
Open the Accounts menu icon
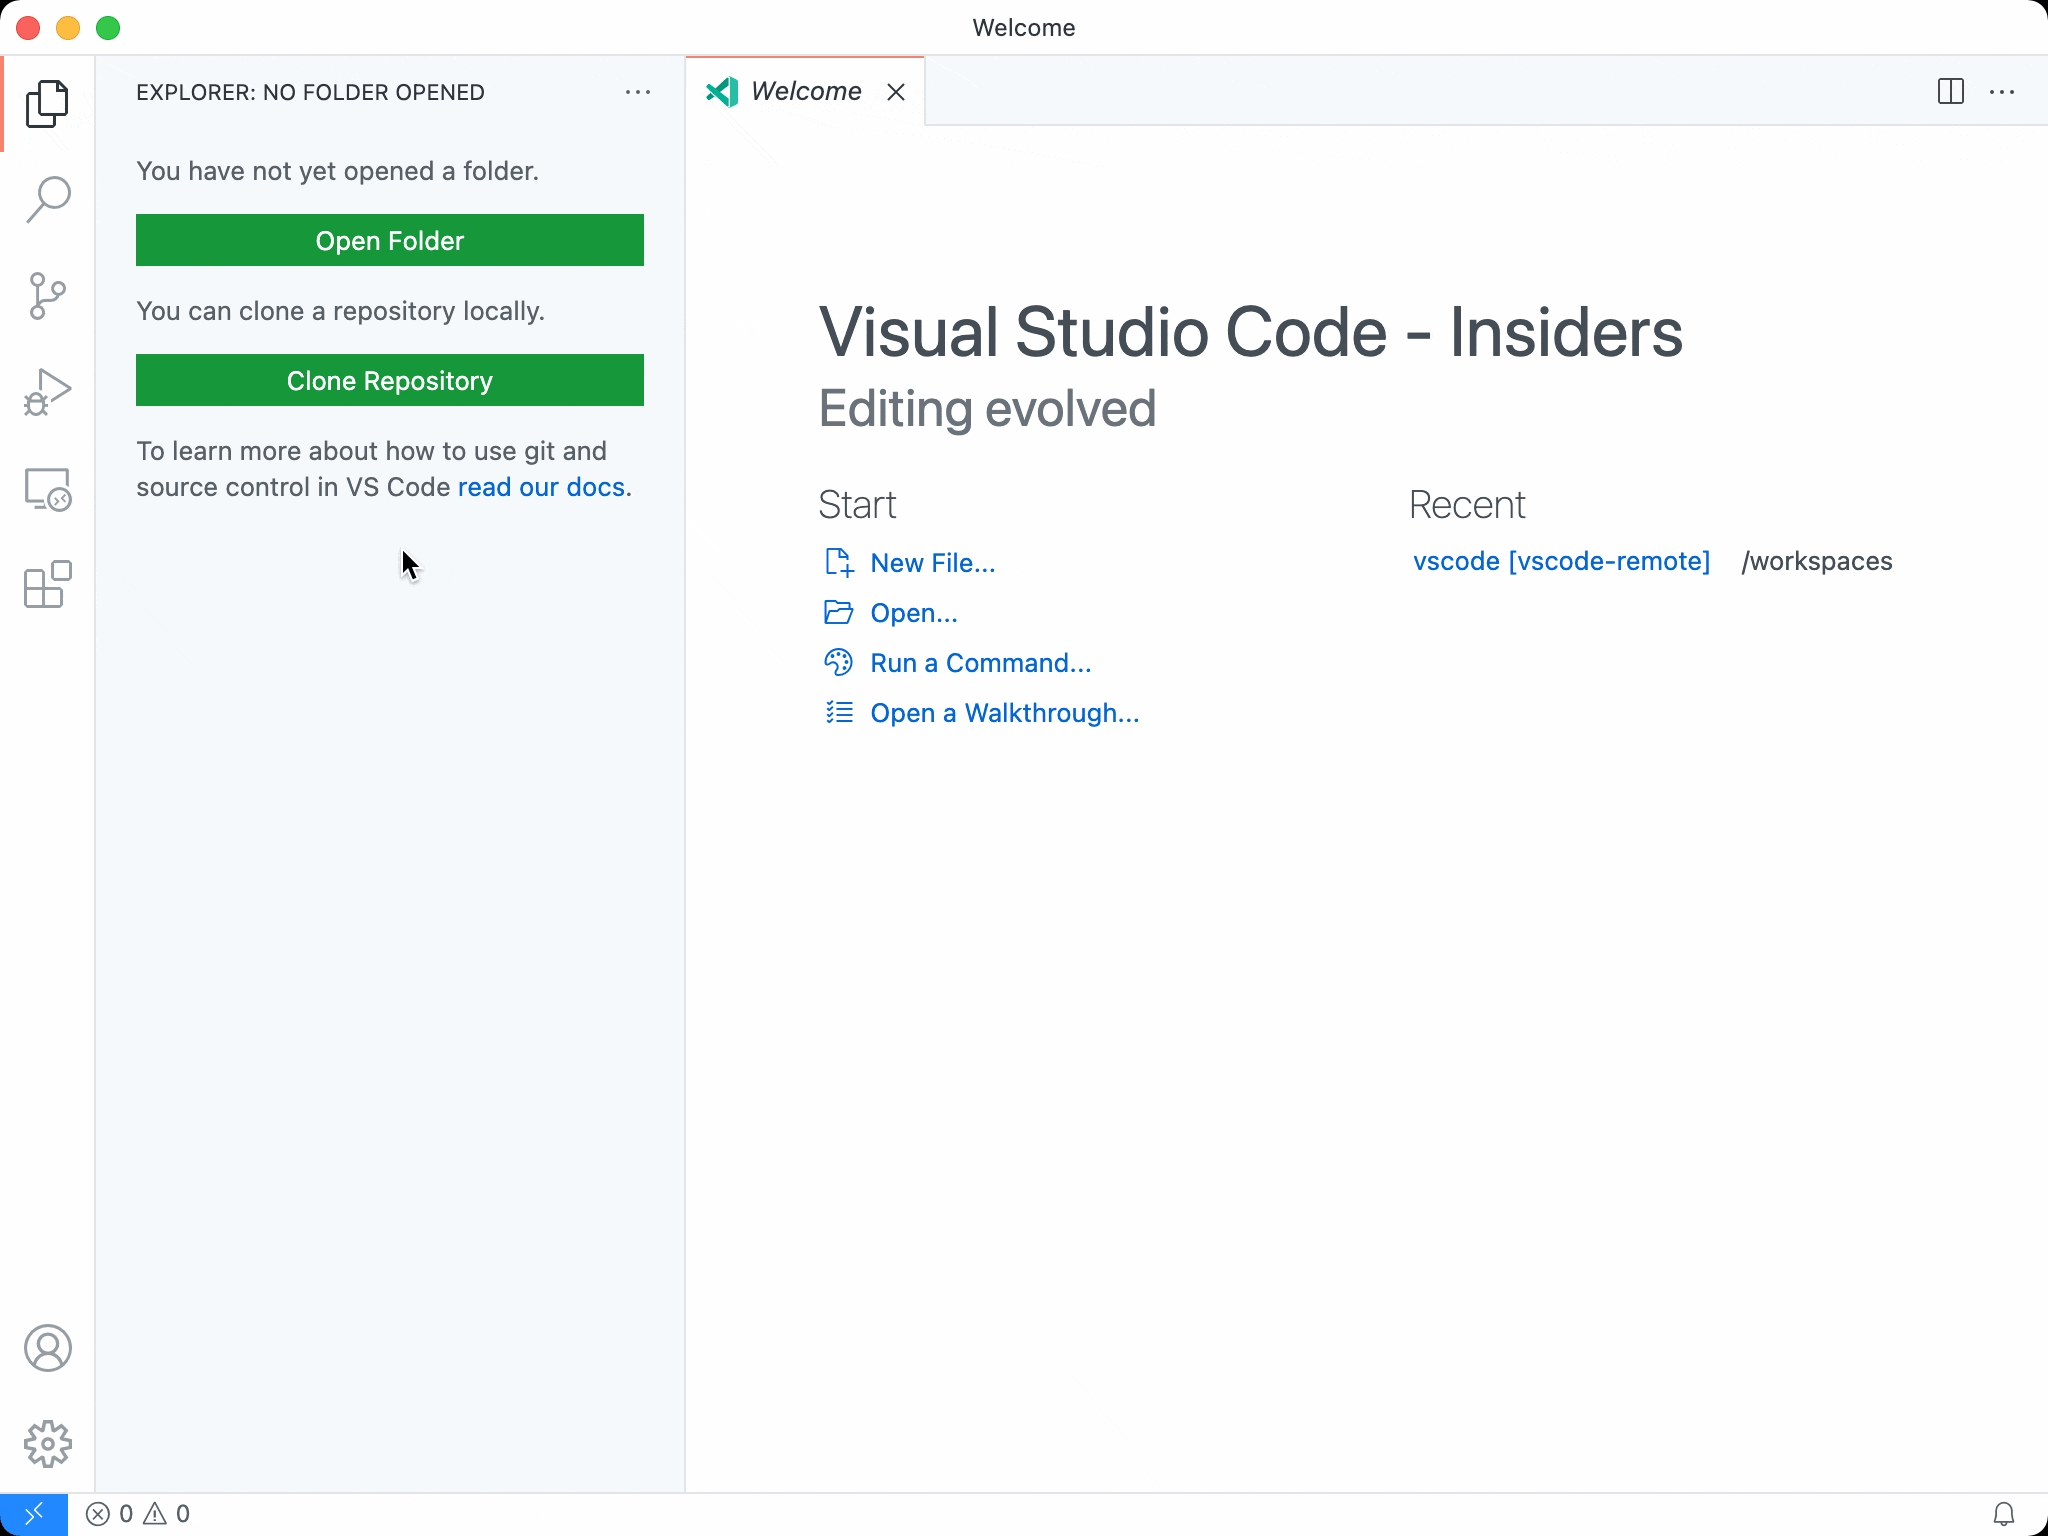click(47, 1348)
